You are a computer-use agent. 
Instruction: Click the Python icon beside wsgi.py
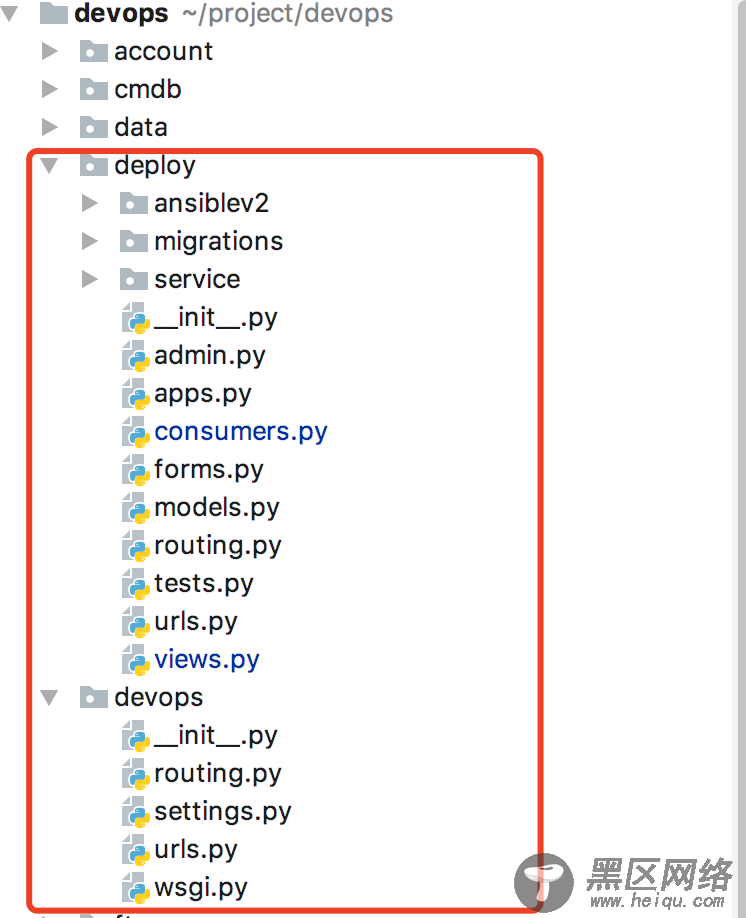pos(135,888)
